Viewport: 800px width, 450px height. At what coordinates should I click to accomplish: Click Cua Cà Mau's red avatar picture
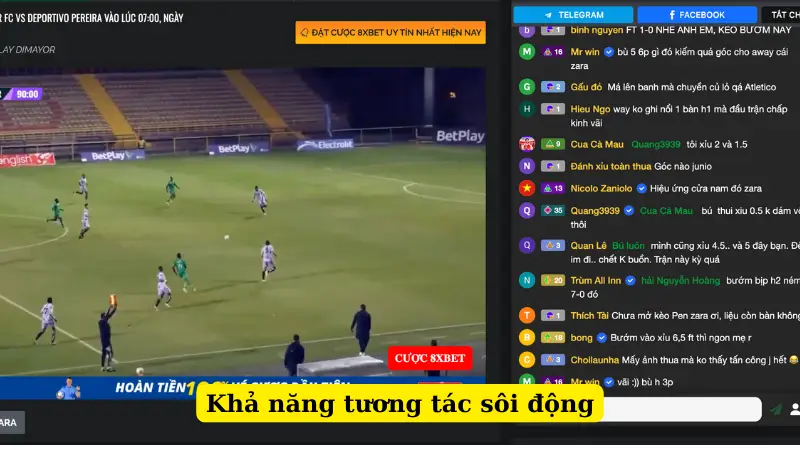pos(527,144)
